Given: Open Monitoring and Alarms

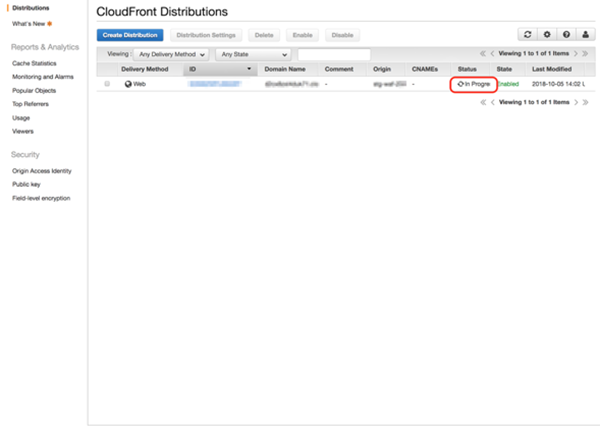Looking at the screenshot, I should [x=43, y=77].
